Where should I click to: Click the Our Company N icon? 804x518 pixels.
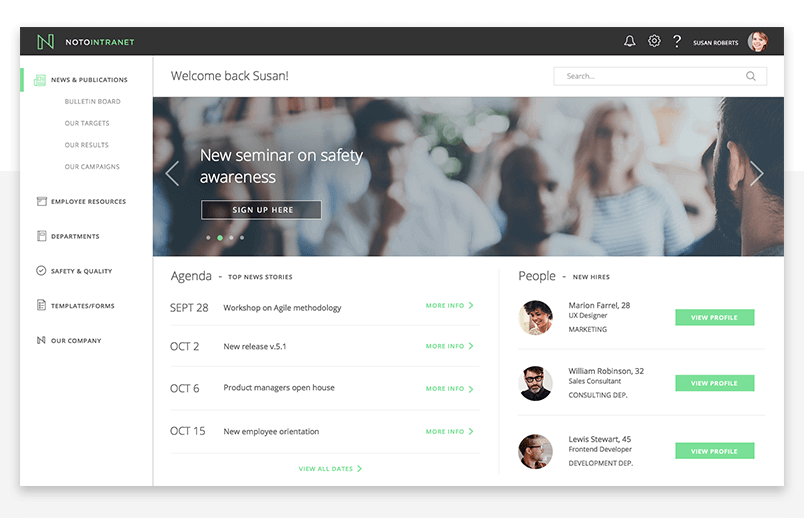[41, 340]
